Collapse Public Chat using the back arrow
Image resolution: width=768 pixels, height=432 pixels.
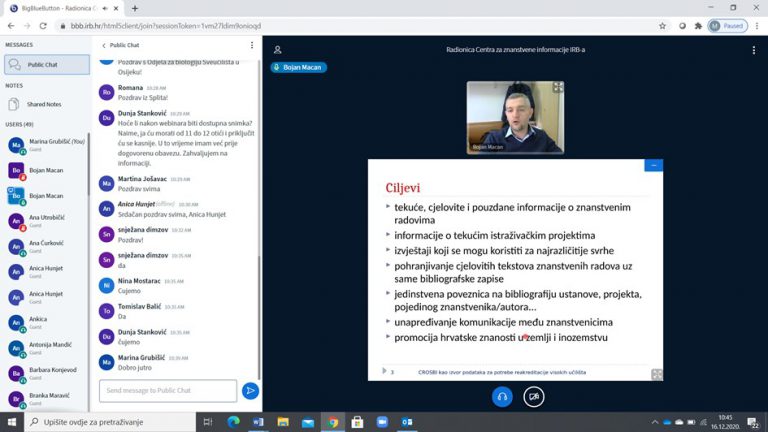tap(104, 45)
